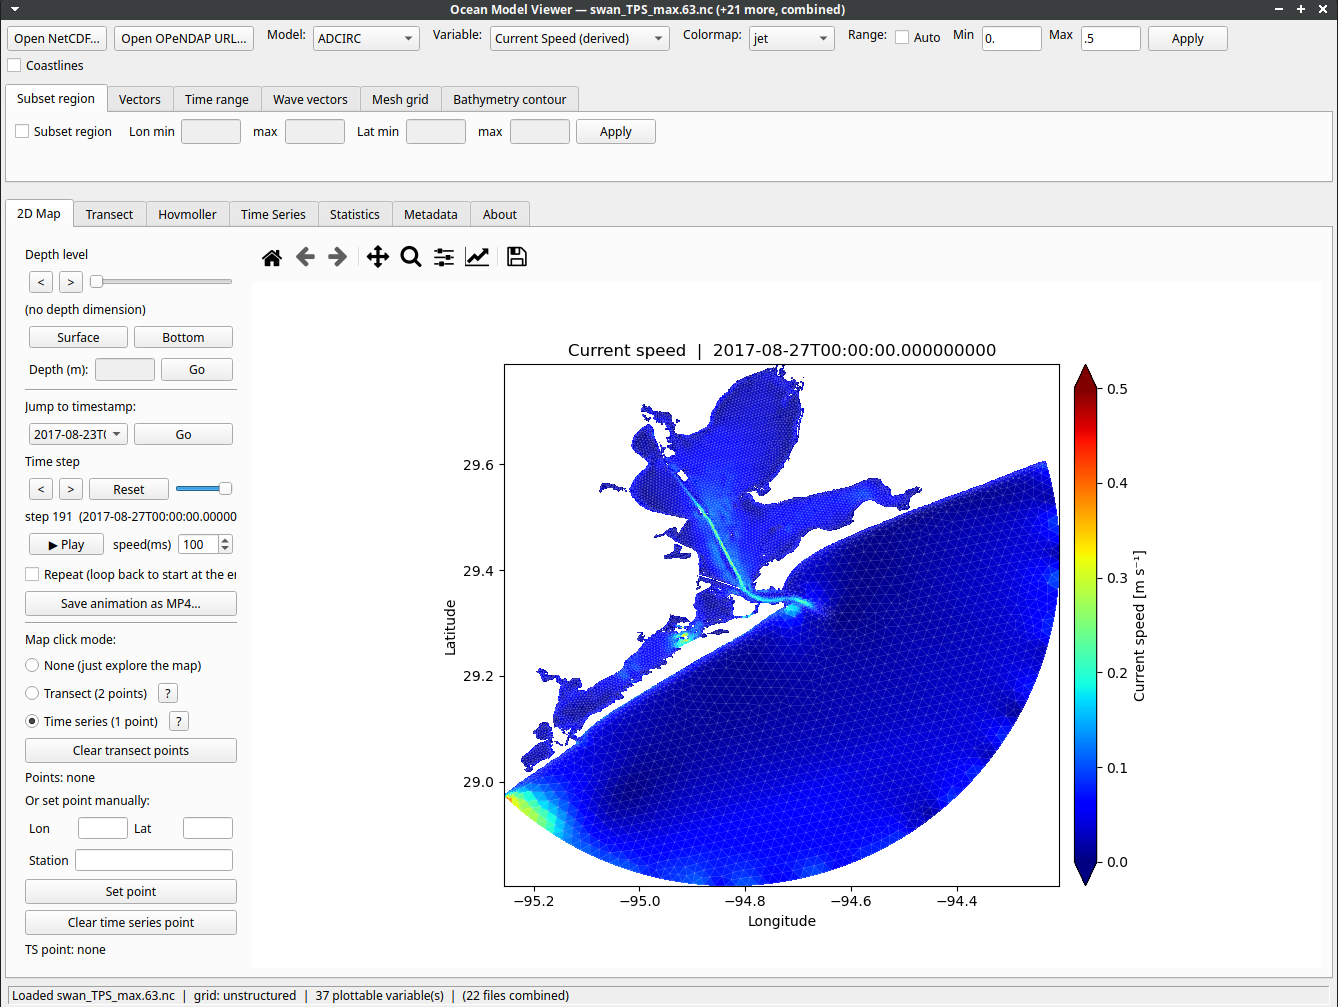Reset plot view with Home icon

coord(272,257)
